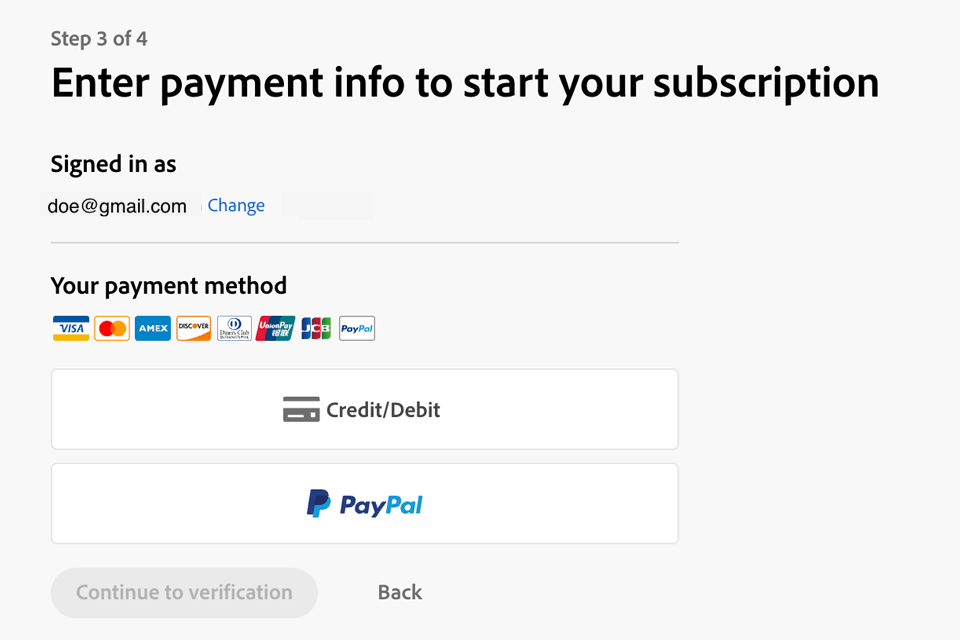The image size is (960, 640).
Task: Click the Discover card icon
Action: (194, 328)
